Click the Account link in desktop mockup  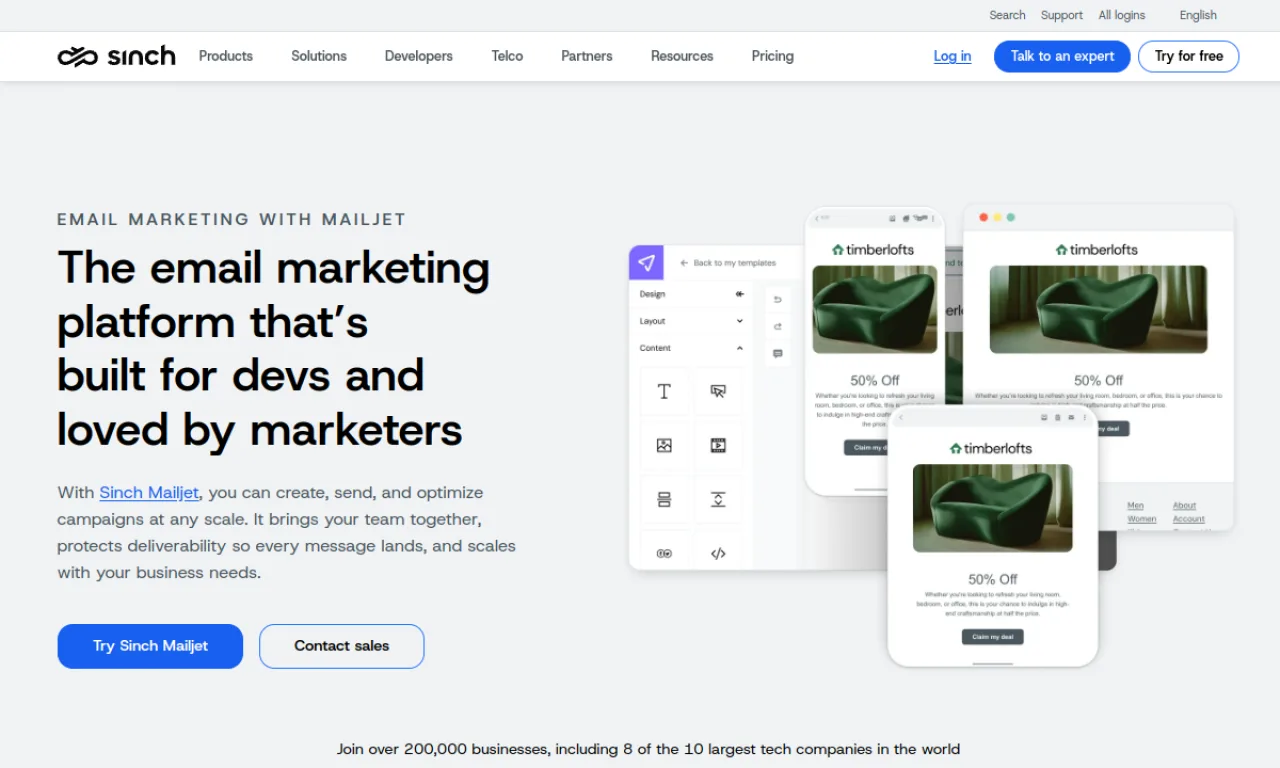(1189, 519)
